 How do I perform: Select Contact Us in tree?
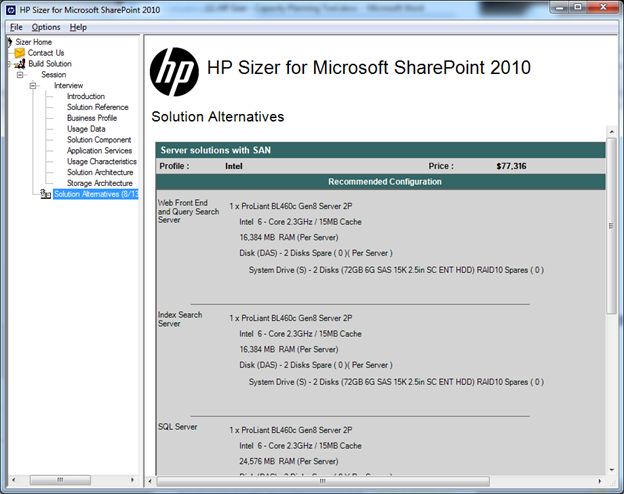pos(46,53)
